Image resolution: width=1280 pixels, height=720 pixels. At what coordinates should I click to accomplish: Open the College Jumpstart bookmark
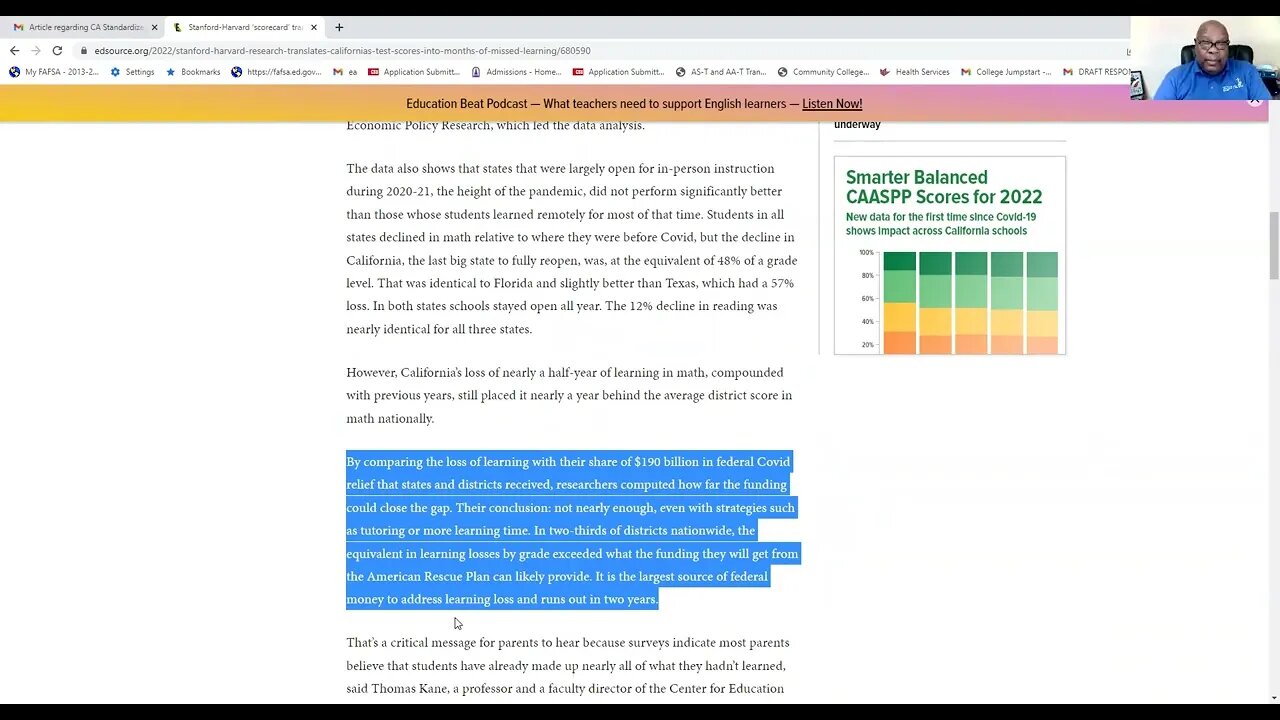click(x=1006, y=72)
